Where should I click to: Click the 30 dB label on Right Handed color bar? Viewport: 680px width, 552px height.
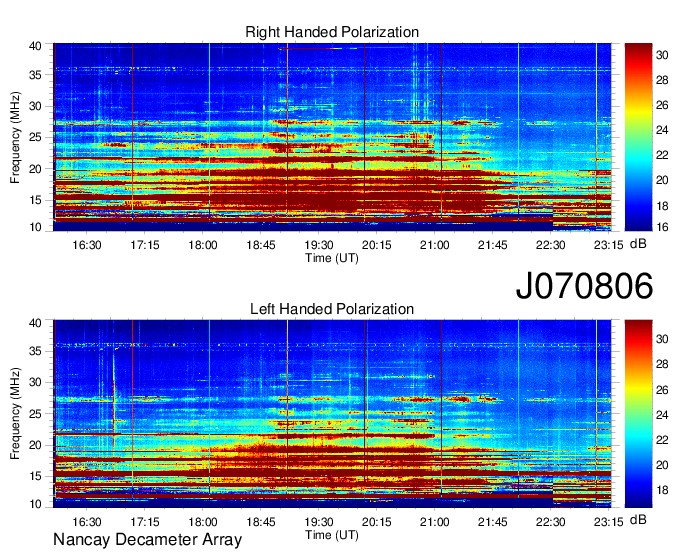pyautogui.click(x=662, y=55)
